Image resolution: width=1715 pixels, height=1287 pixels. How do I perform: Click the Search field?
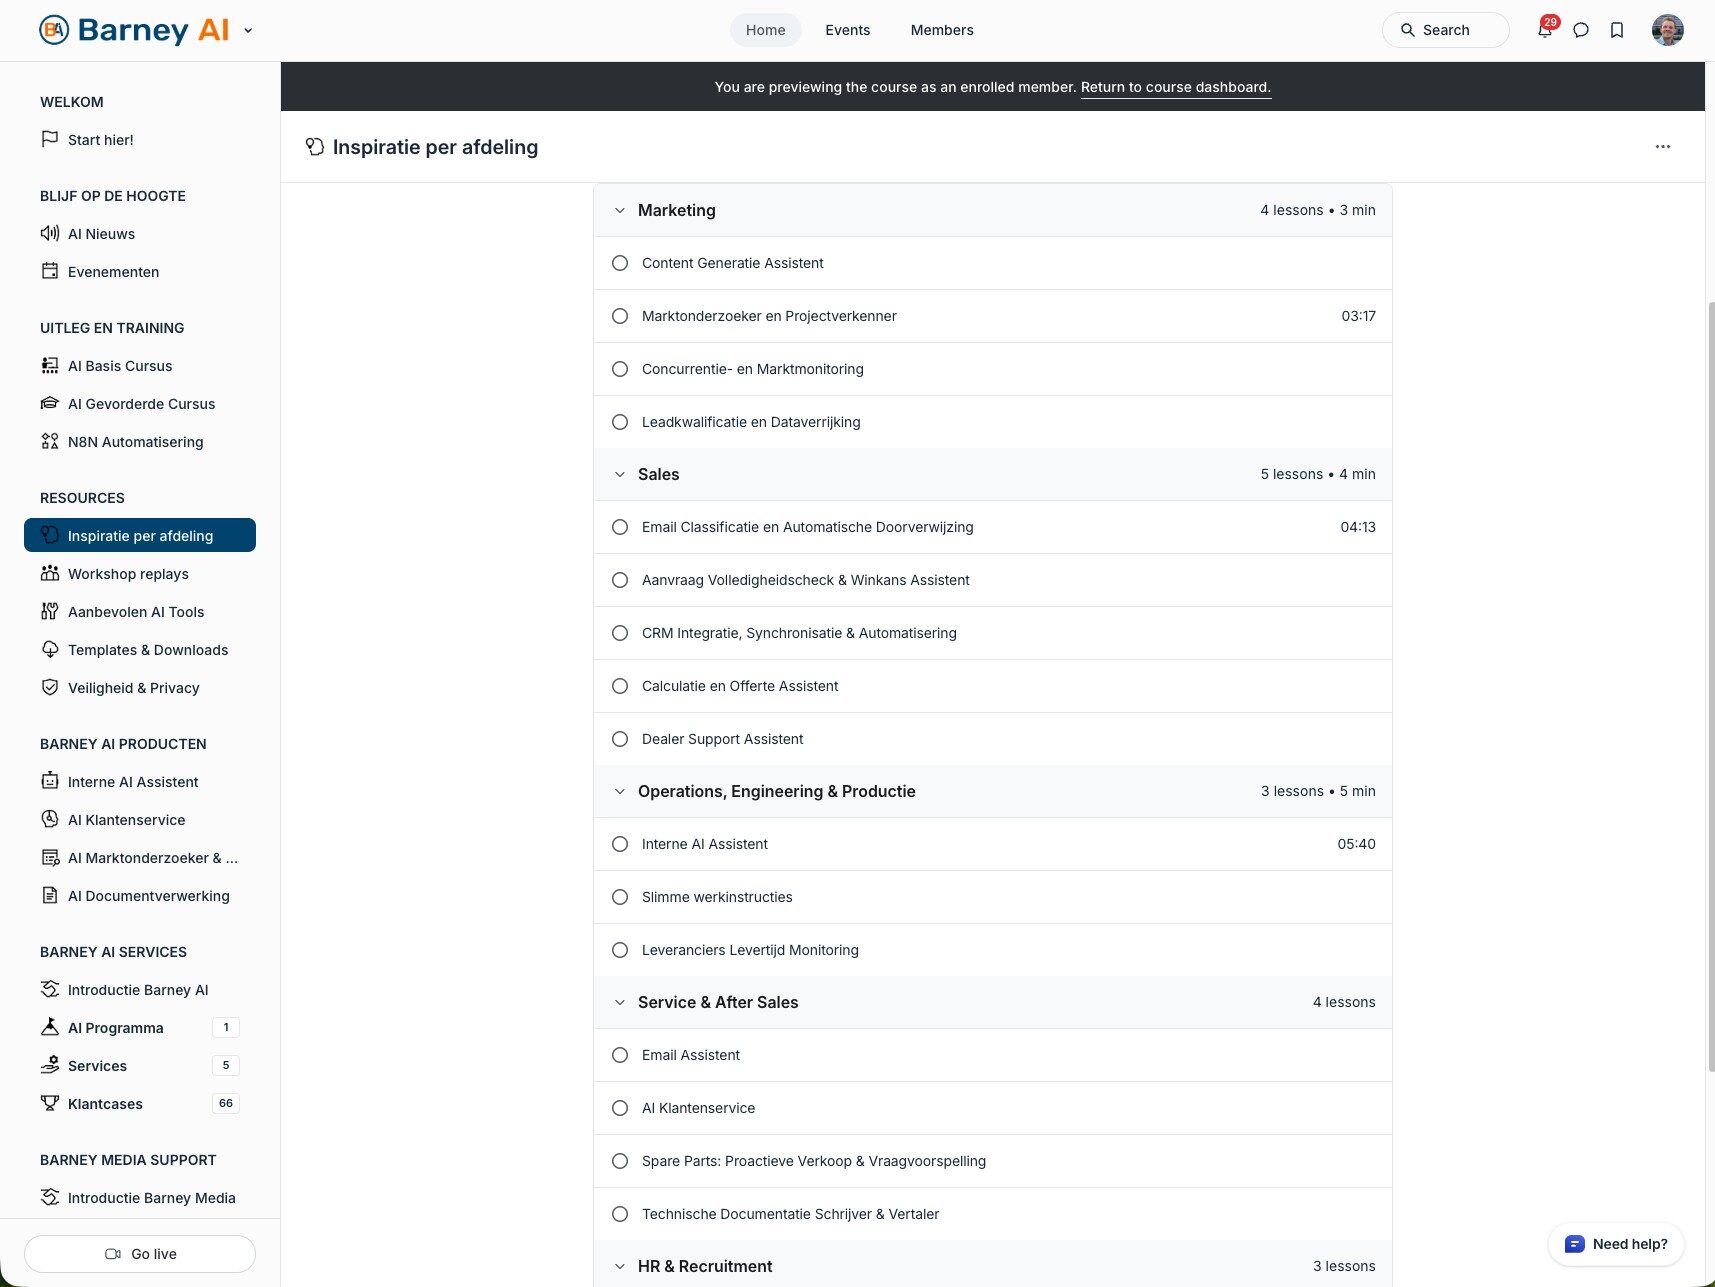click(1445, 30)
